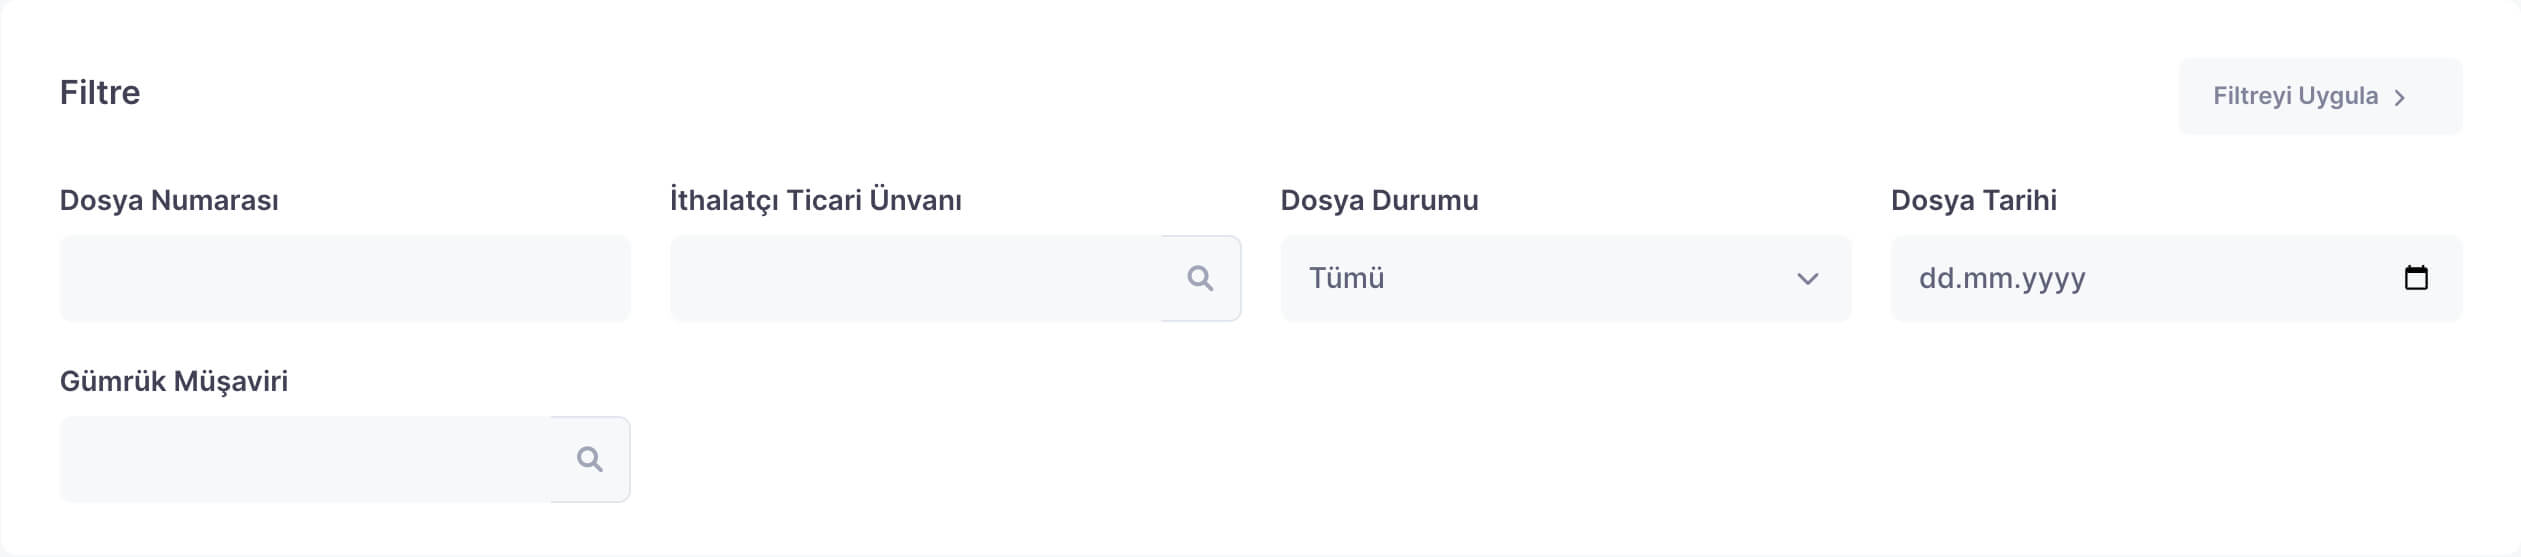Click into the İthalatçı Ticari Ünvanı input
The image size is (2521, 557).
[915, 278]
